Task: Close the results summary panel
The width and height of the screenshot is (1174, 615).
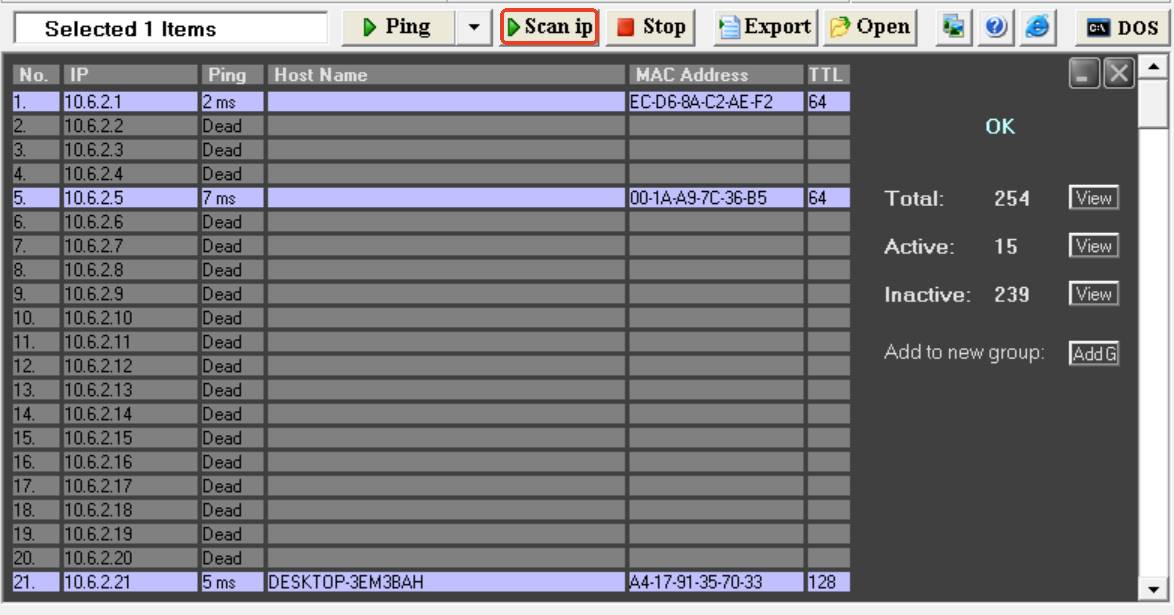Action: point(1118,73)
